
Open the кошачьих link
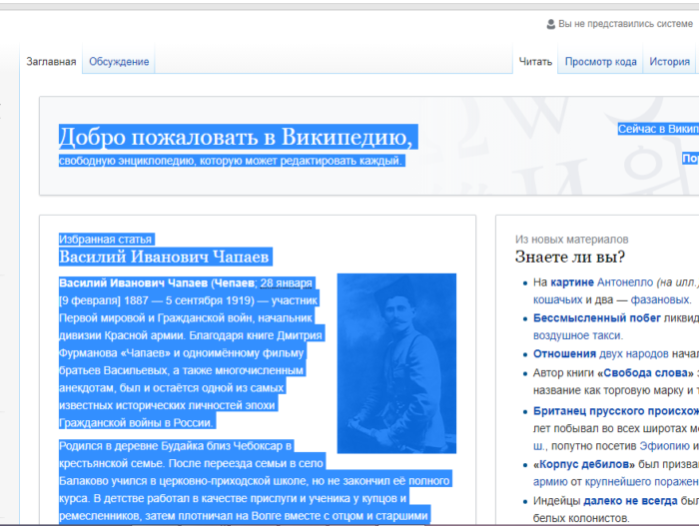pyautogui.click(x=558, y=300)
